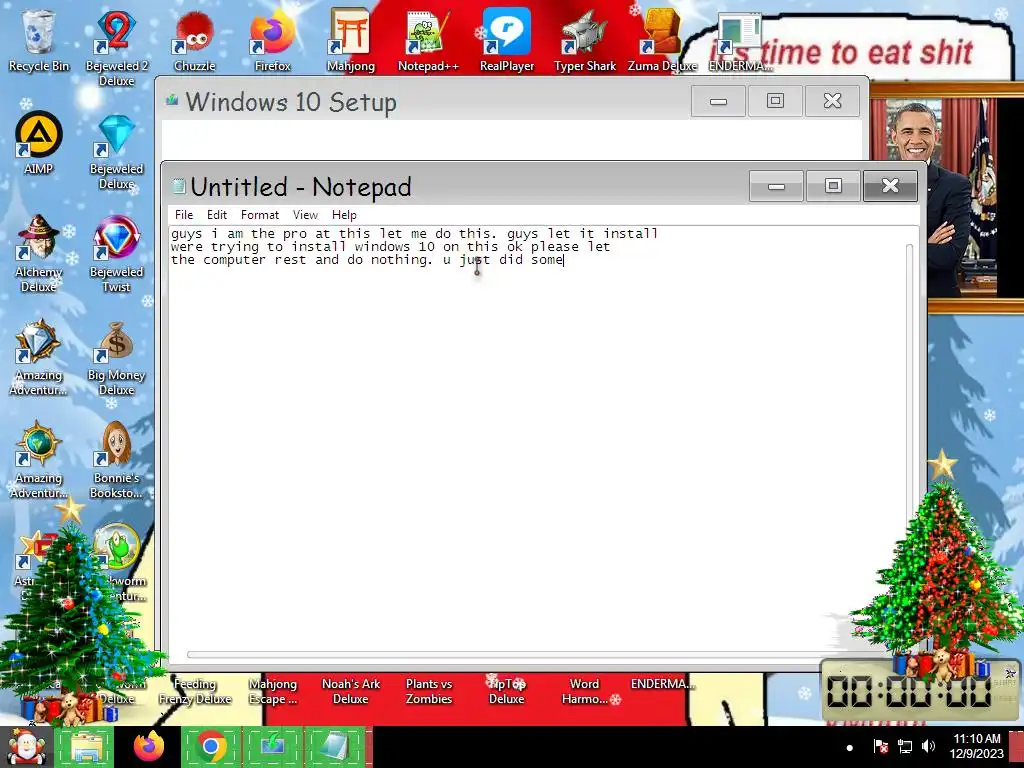The width and height of the screenshot is (1024, 768).
Task: Place cursor after 'some' in Notepad text
Action: click(564, 260)
